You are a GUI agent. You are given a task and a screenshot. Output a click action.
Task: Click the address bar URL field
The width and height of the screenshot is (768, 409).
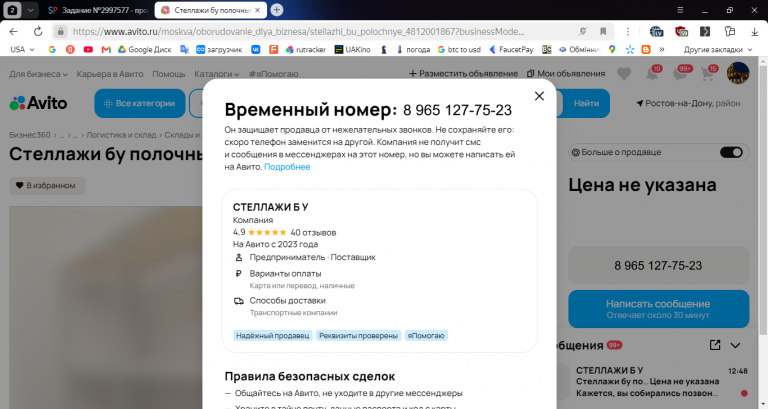click(299, 31)
